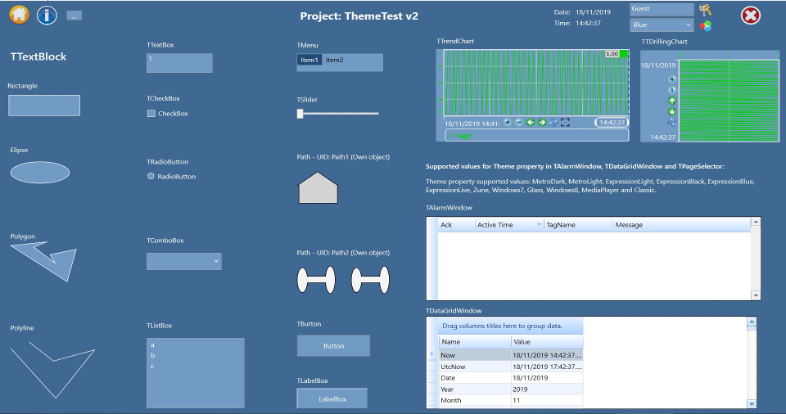Open the blue Info icon

[x=48, y=15]
